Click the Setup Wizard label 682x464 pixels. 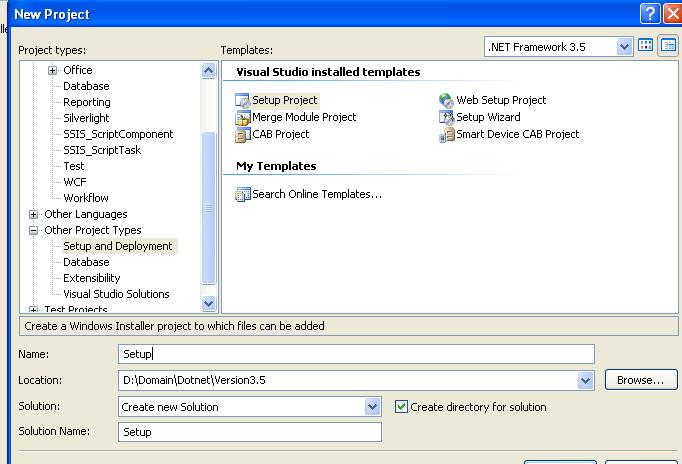pyautogui.click(x=488, y=117)
